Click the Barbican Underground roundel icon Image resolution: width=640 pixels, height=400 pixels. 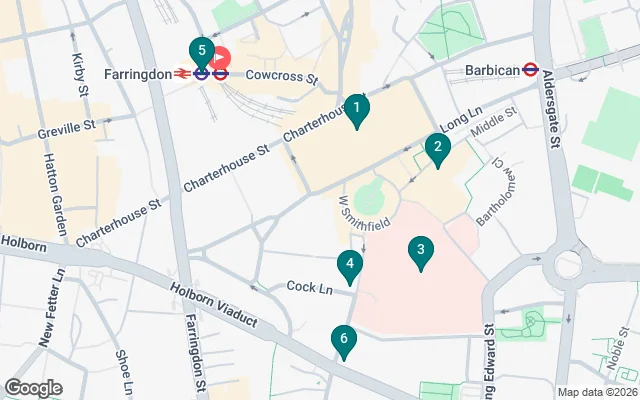[530, 70]
